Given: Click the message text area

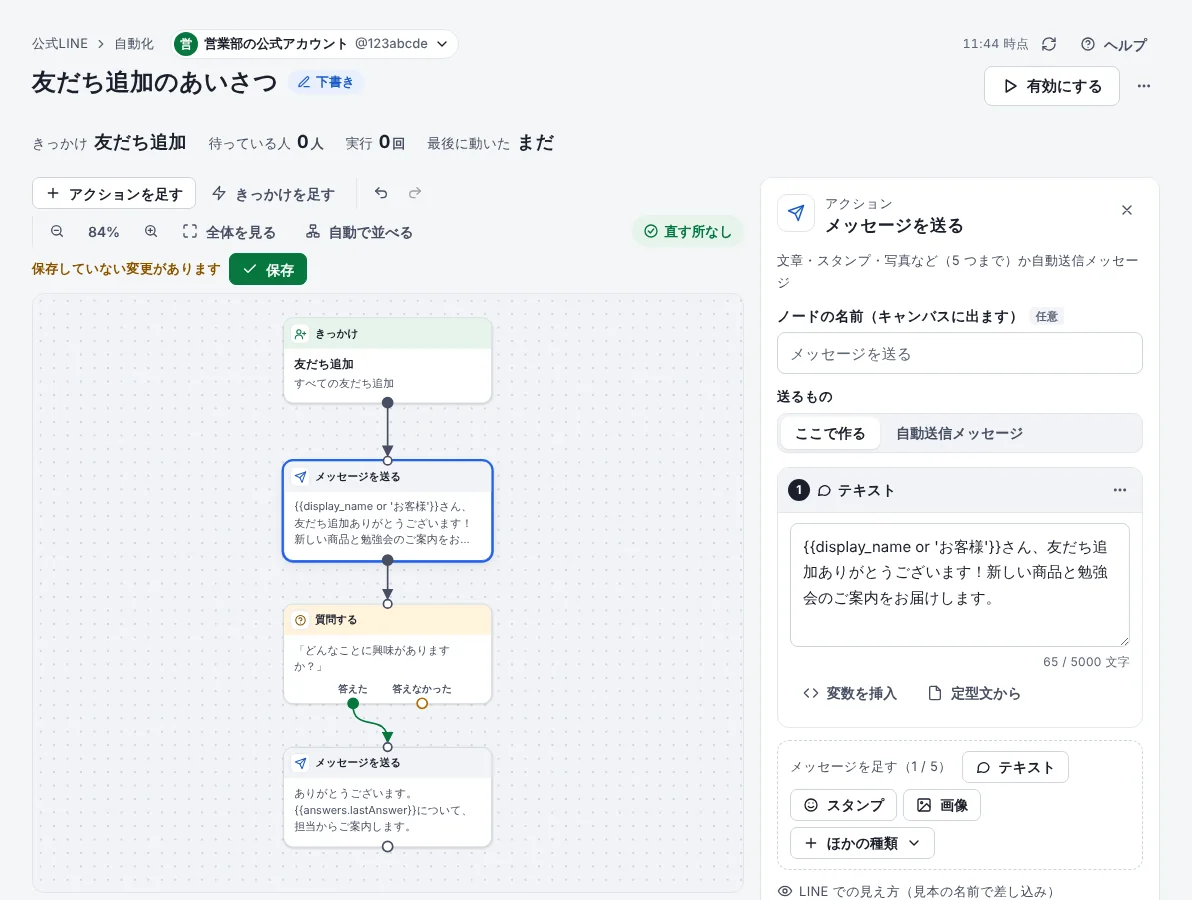Looking at the screenshot, I should [x=959, y=585].
